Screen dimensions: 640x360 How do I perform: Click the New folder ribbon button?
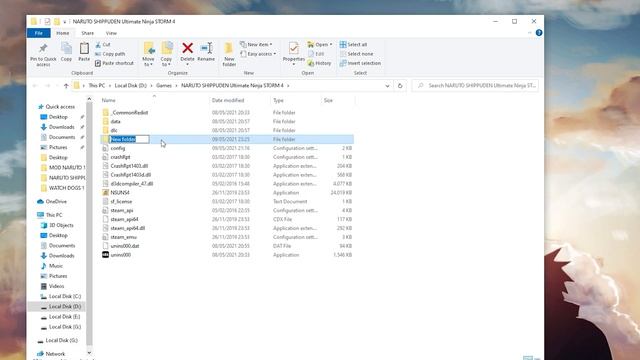[229, 54]
